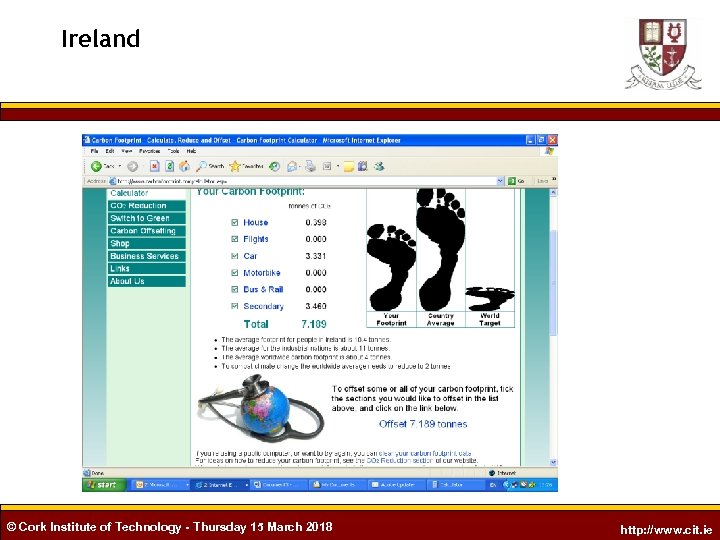Open Search with the magnifier icon
The image size is (720, 540).
tap(201, 166)
